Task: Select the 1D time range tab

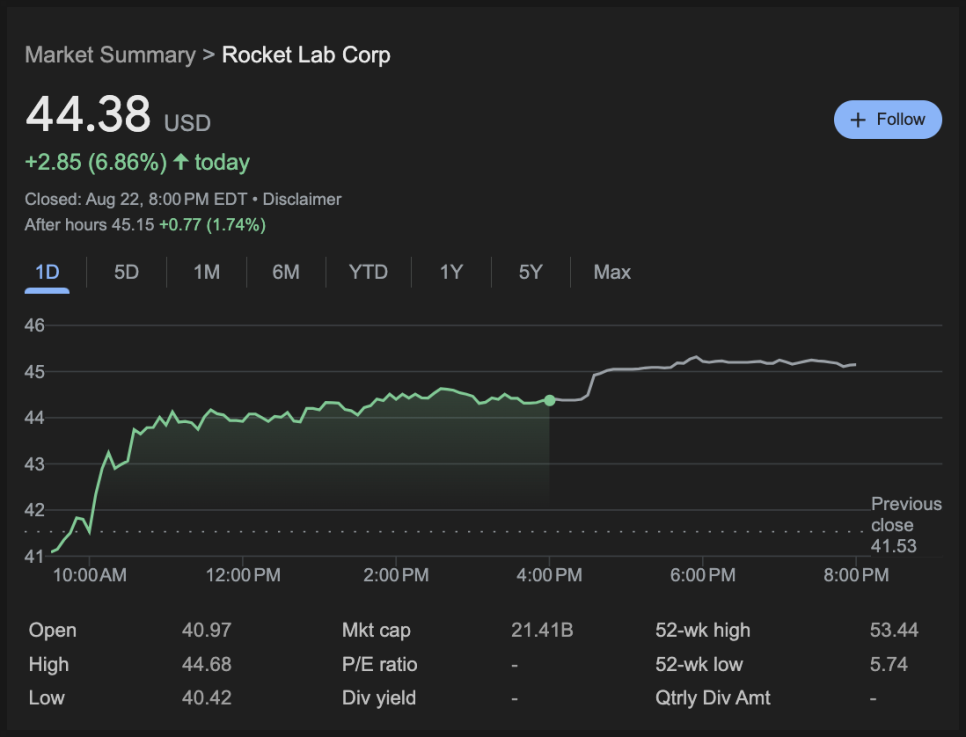Action: [x=47, y=272]
